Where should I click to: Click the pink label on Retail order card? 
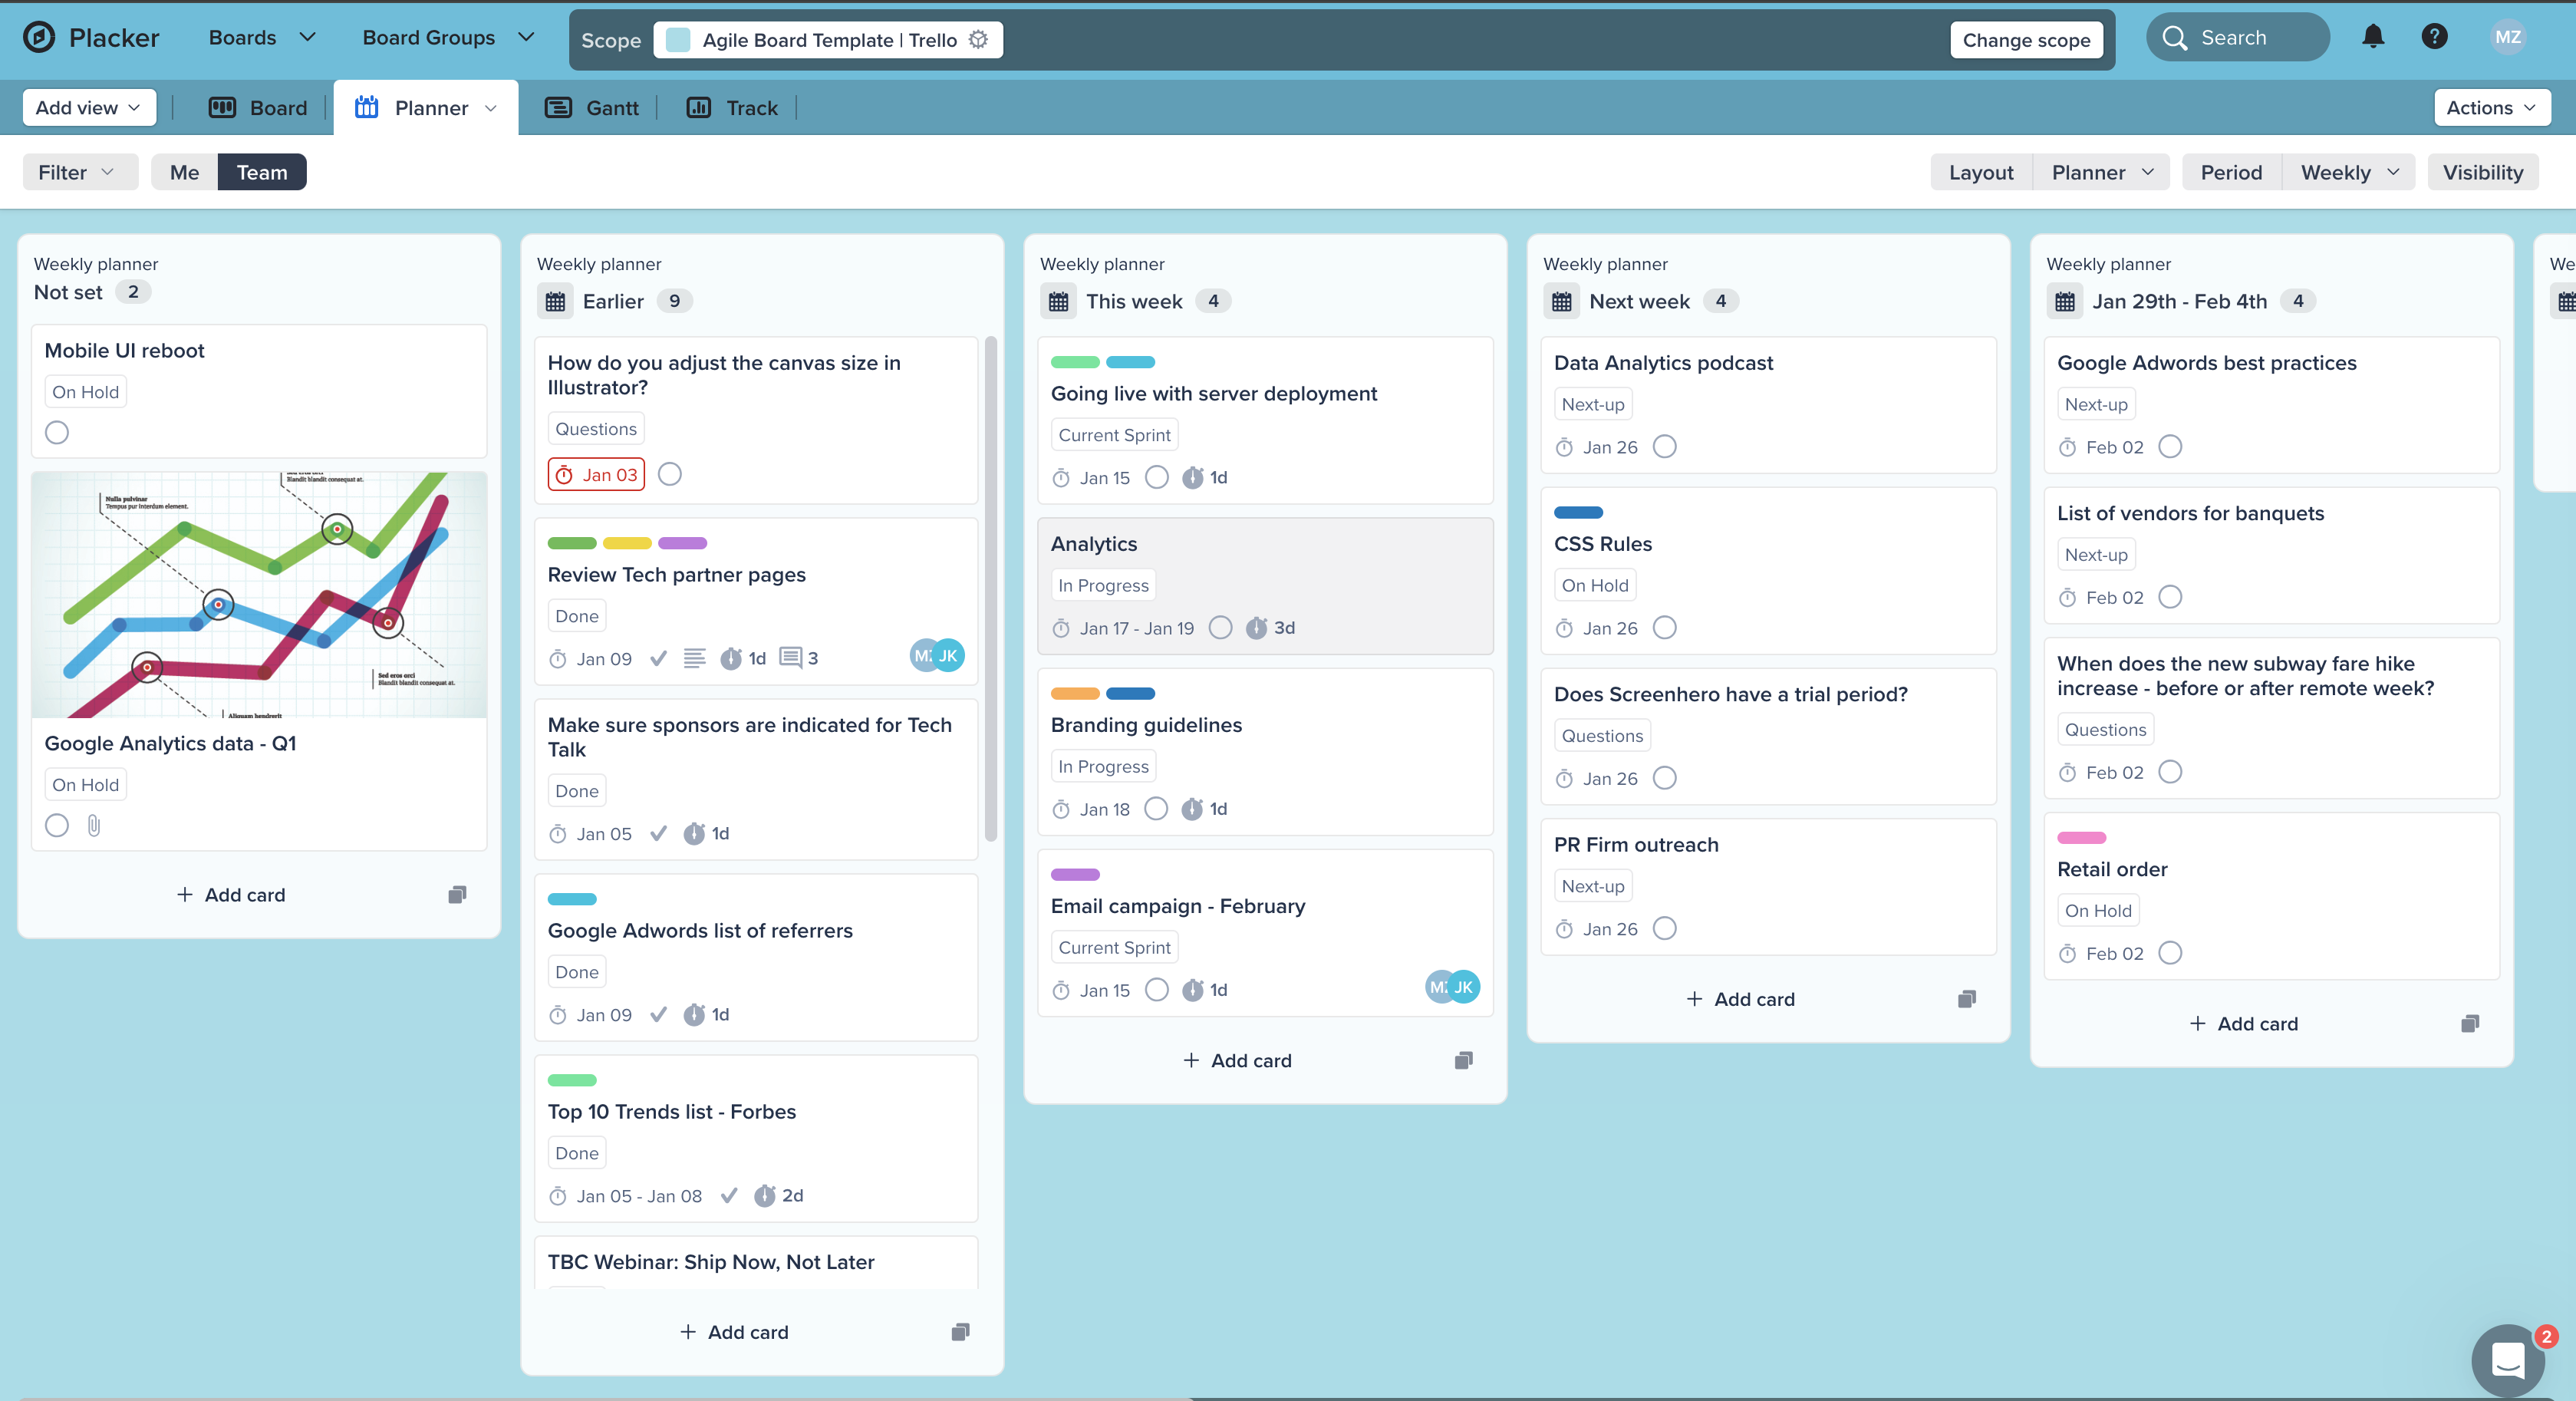2081,838
